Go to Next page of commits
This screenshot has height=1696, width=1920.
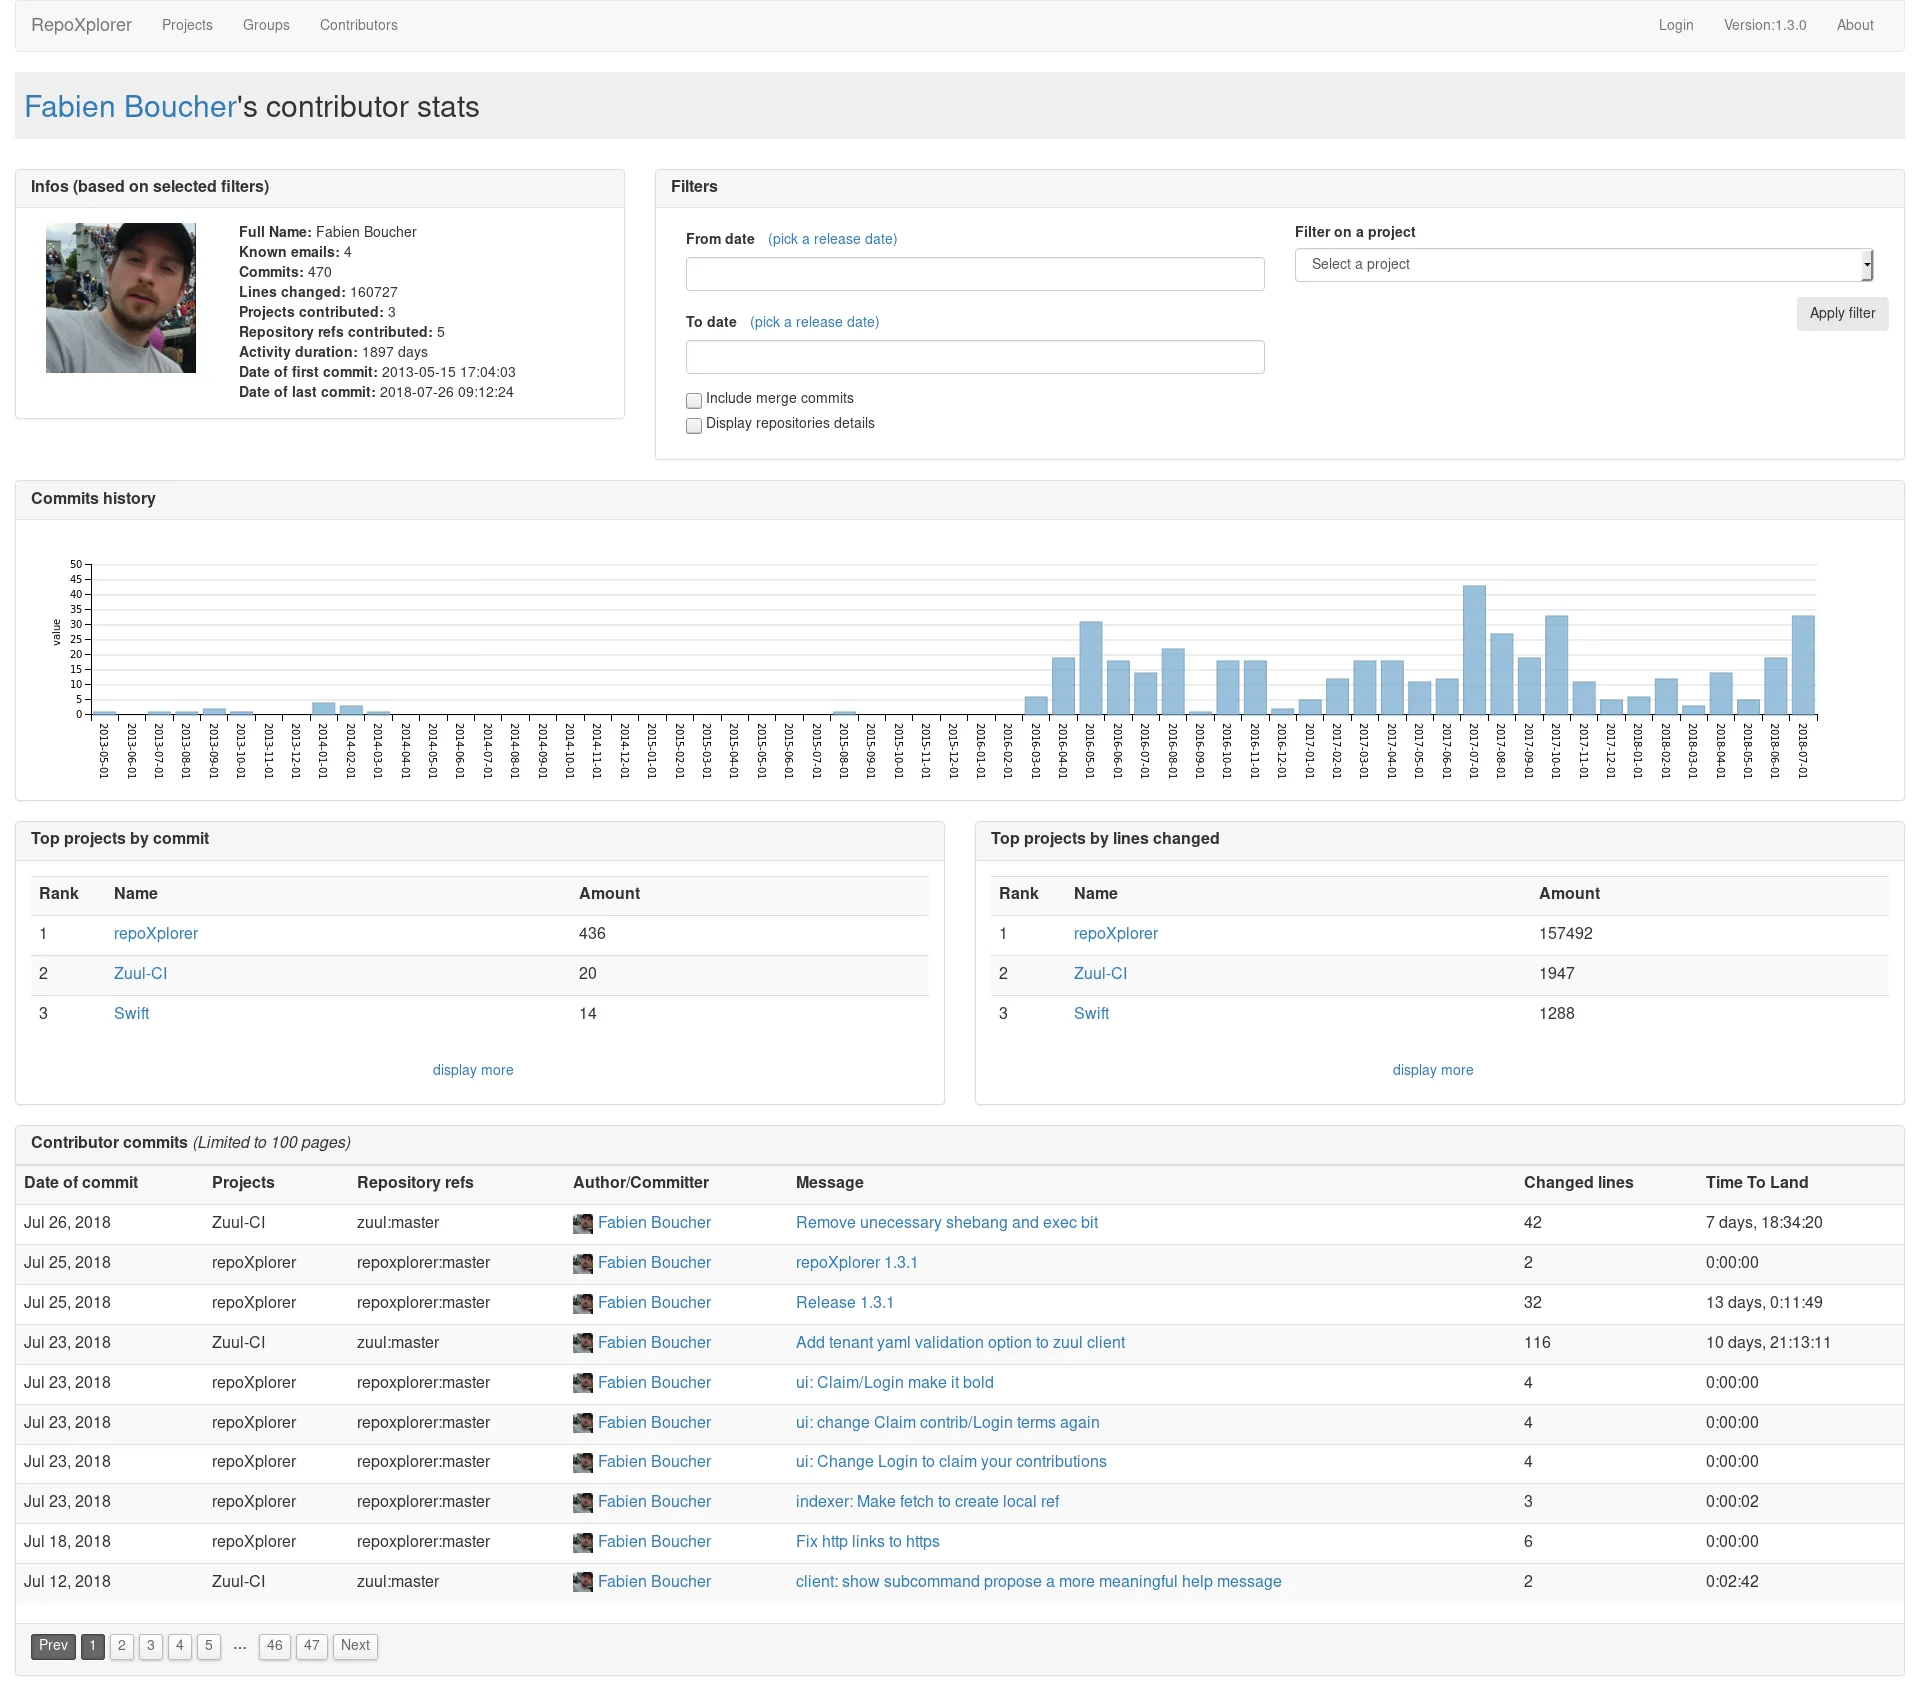(x=355, y=1645)
